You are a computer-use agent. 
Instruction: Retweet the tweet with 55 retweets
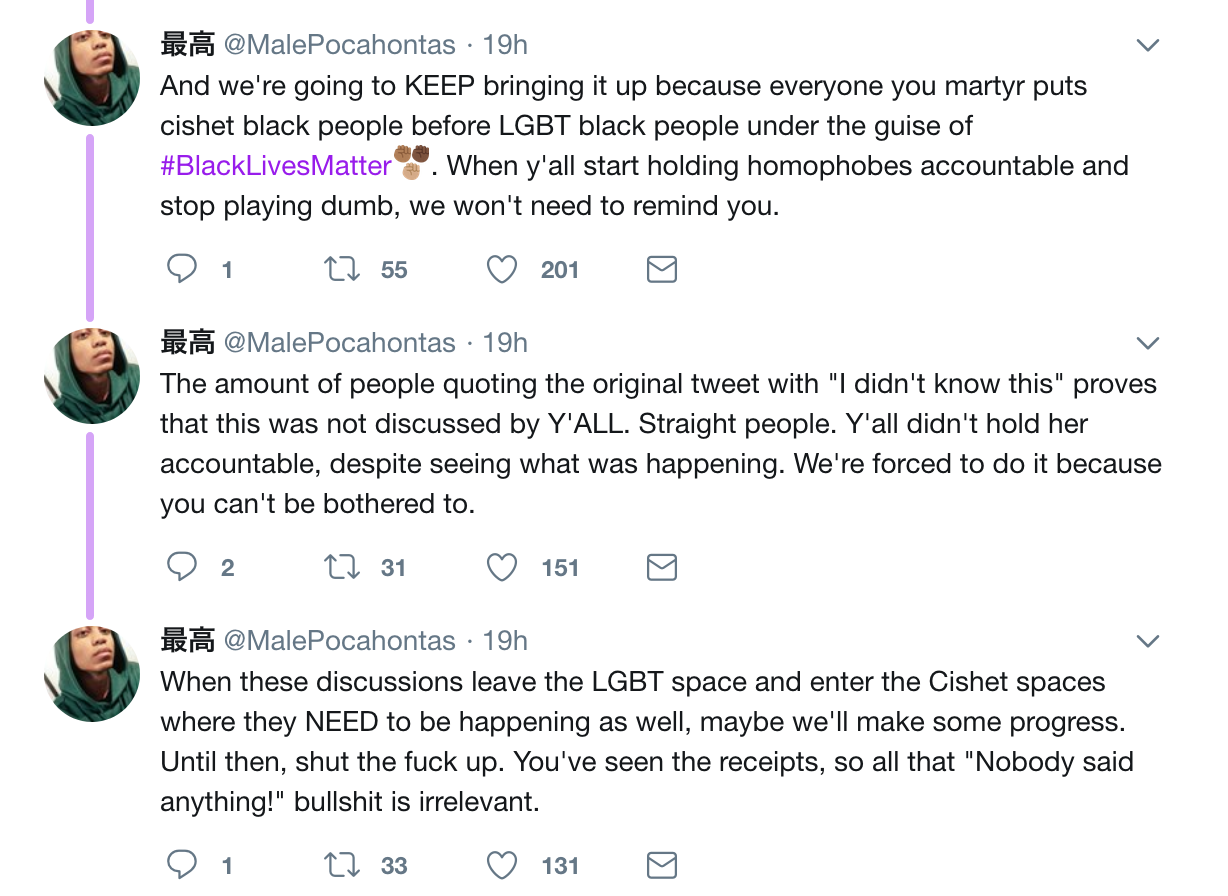342,269
